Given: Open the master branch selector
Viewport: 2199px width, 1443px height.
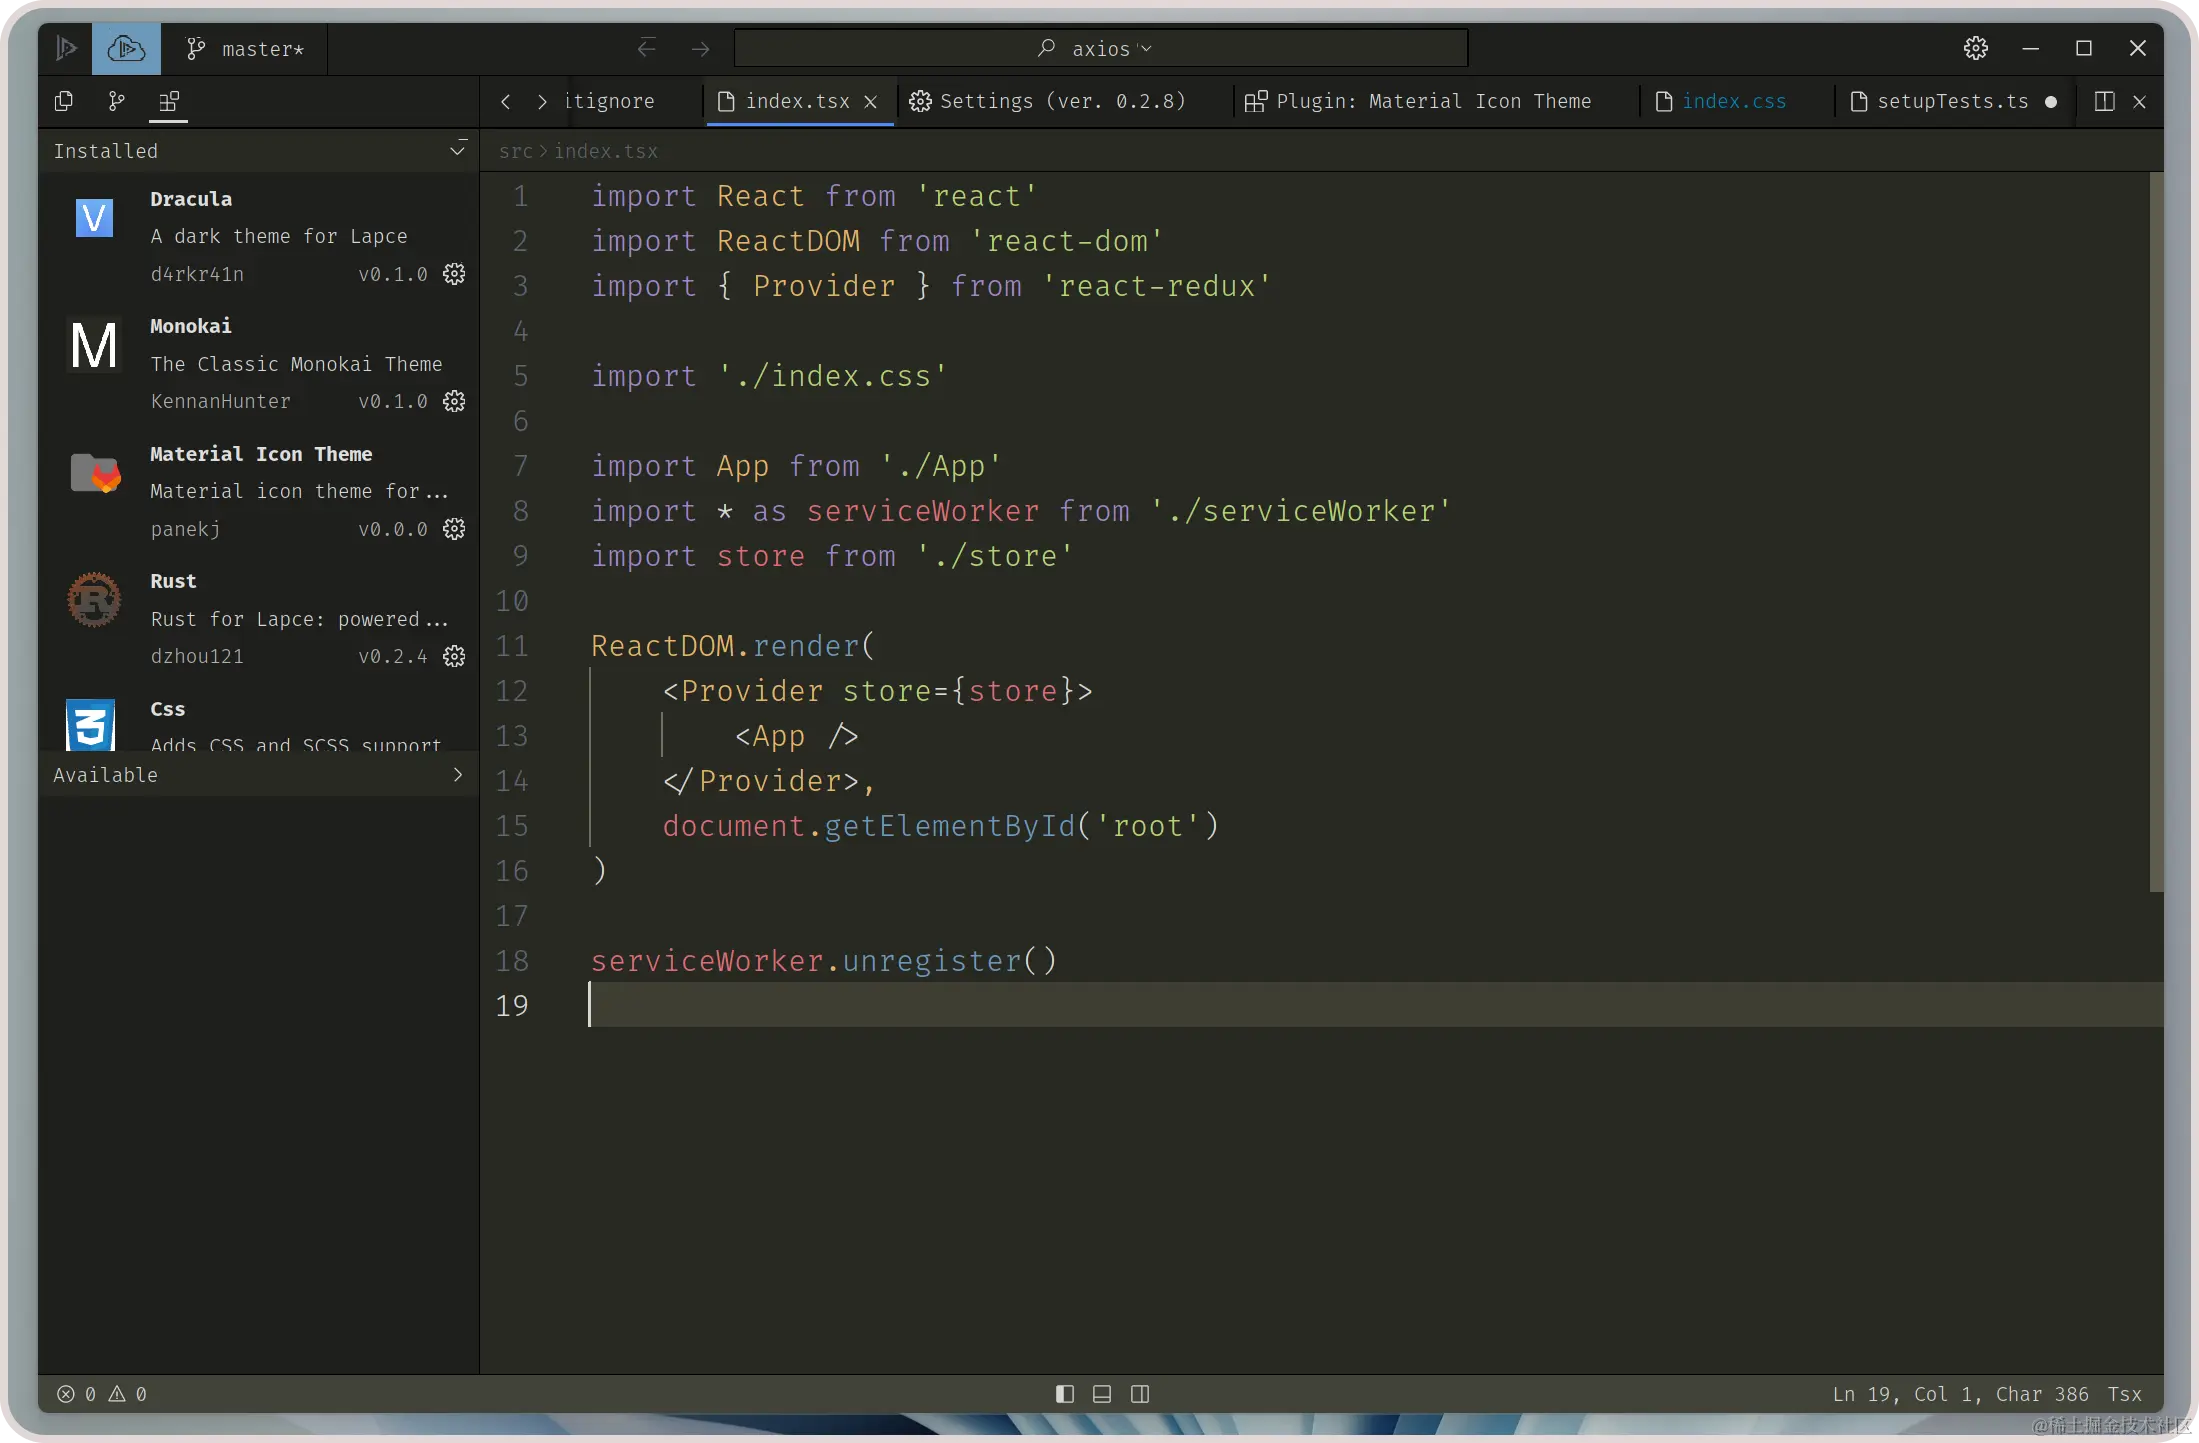Looking at the screenshot, I should point(245,49).
